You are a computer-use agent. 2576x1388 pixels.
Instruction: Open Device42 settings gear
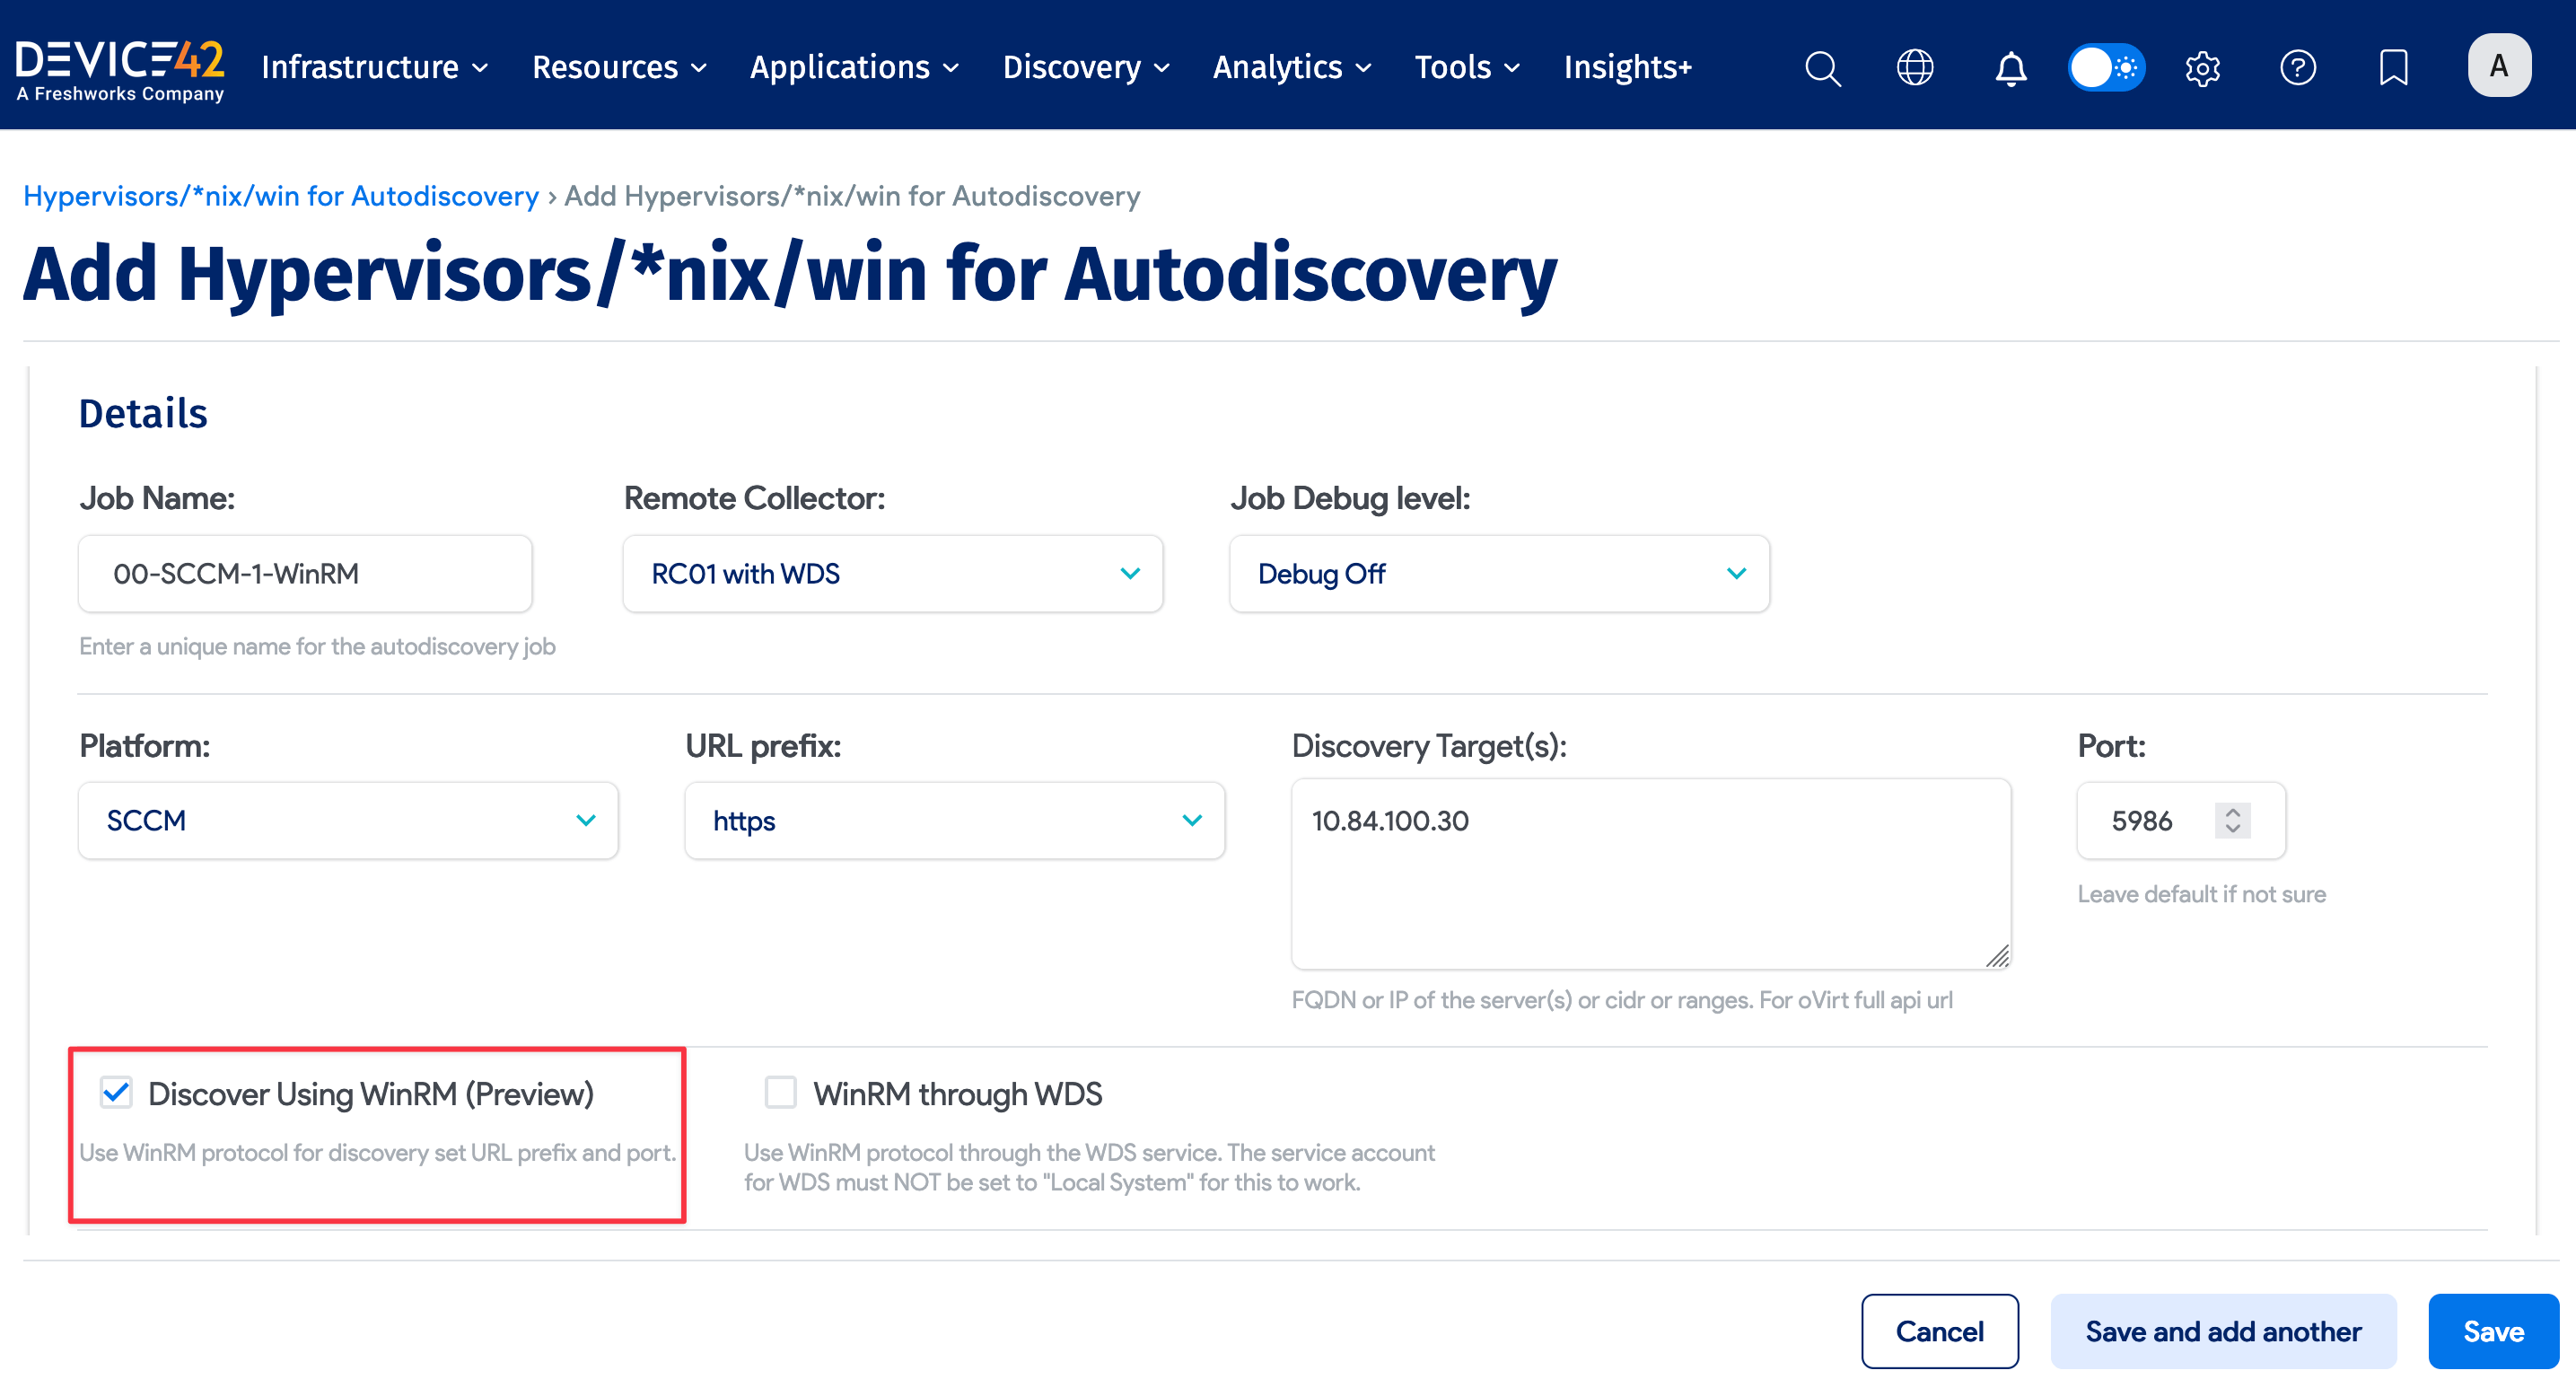(2203, 67)
